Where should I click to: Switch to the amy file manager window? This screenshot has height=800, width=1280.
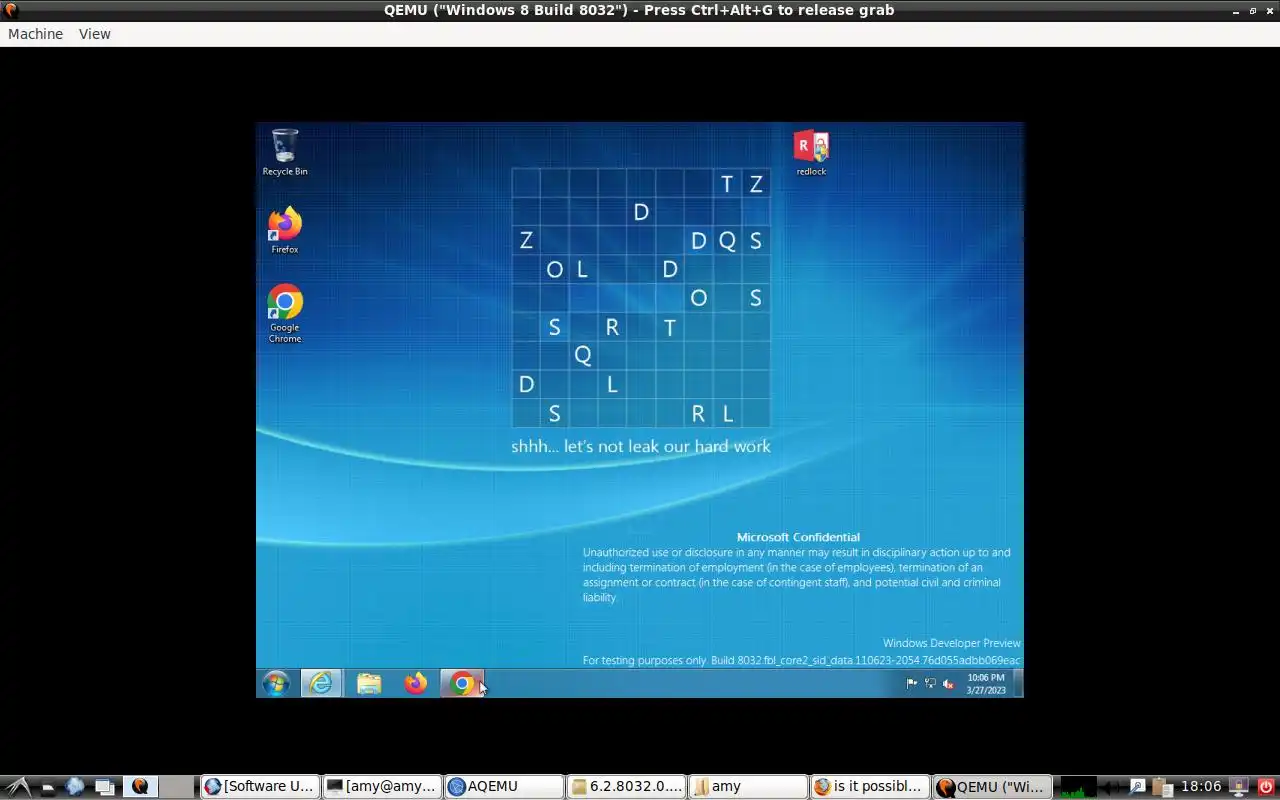coord(748,787)
